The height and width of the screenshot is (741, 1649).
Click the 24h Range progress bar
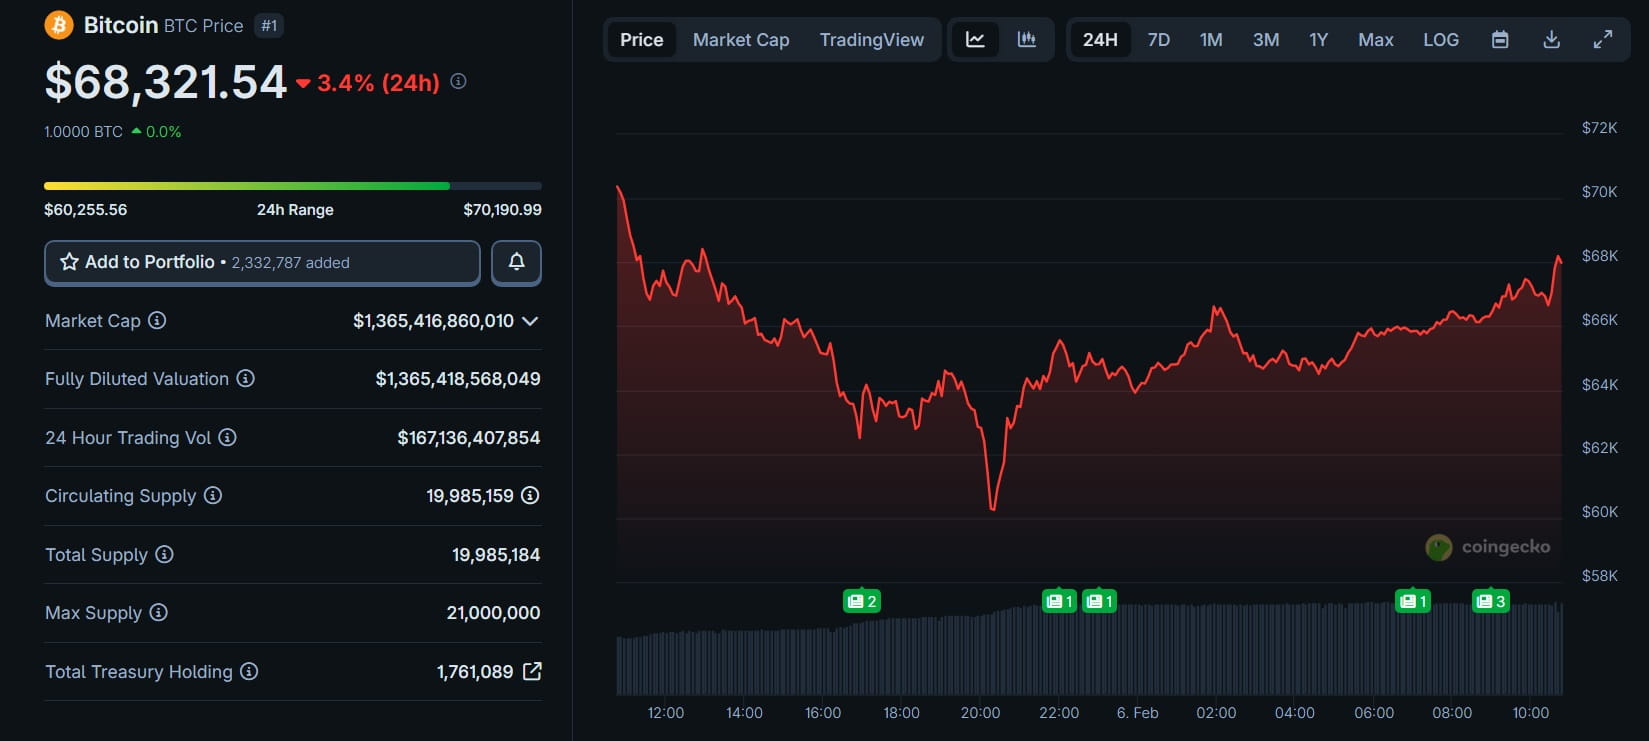click(292, 186)
